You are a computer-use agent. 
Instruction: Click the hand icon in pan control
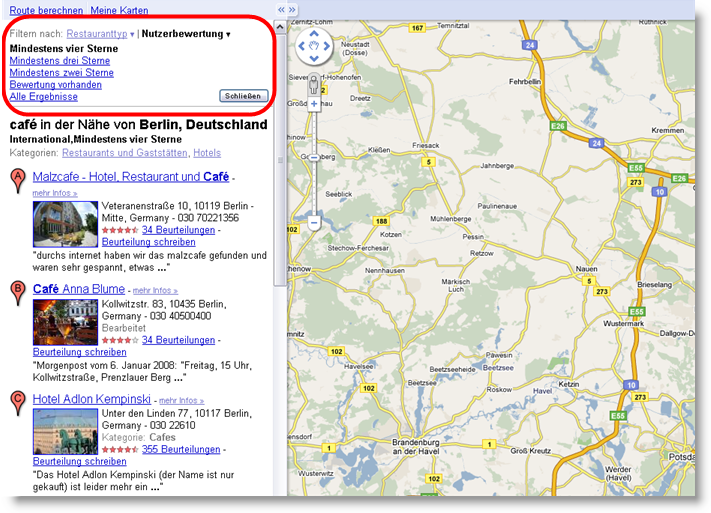coord(314,46)
